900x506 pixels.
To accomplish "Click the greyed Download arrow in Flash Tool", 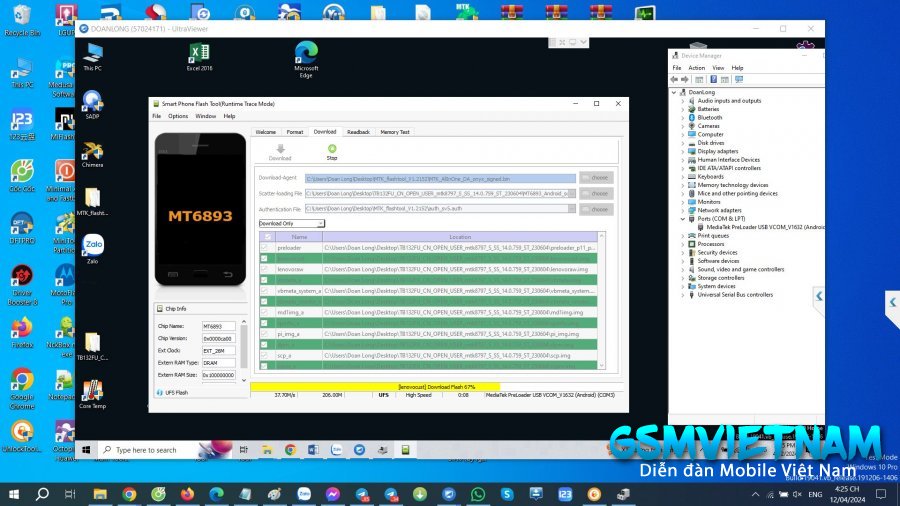I will coord(280,149).
